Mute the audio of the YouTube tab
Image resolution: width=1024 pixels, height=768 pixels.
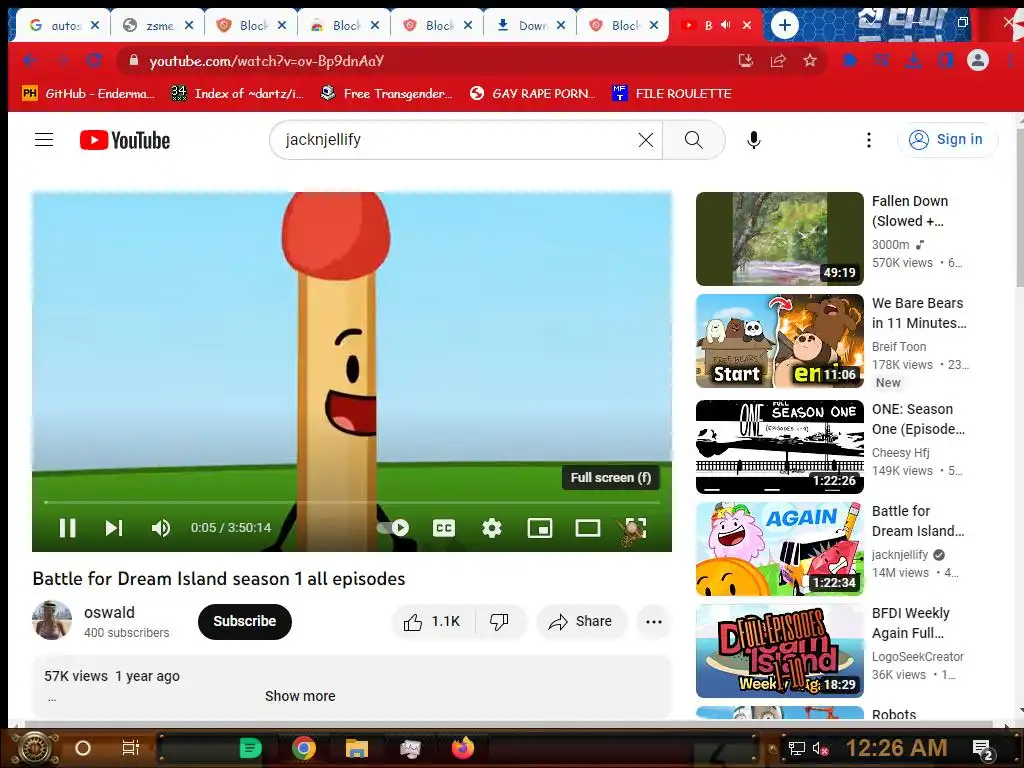(726, 25)
